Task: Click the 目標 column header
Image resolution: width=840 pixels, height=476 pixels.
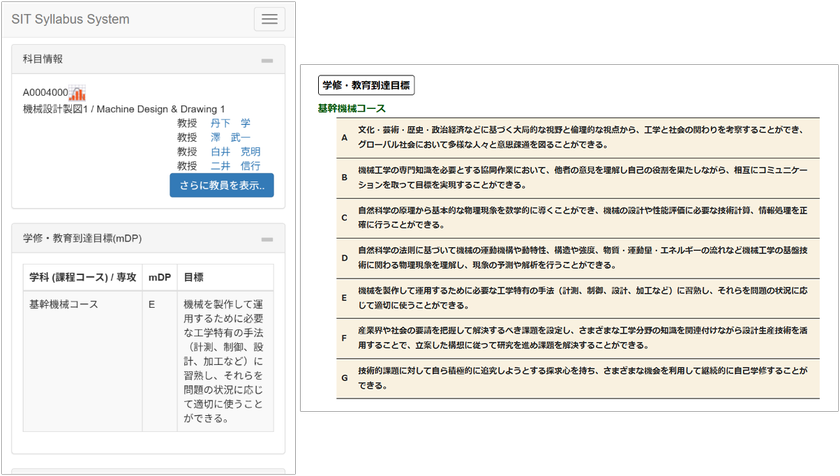Action: [226, 277]
